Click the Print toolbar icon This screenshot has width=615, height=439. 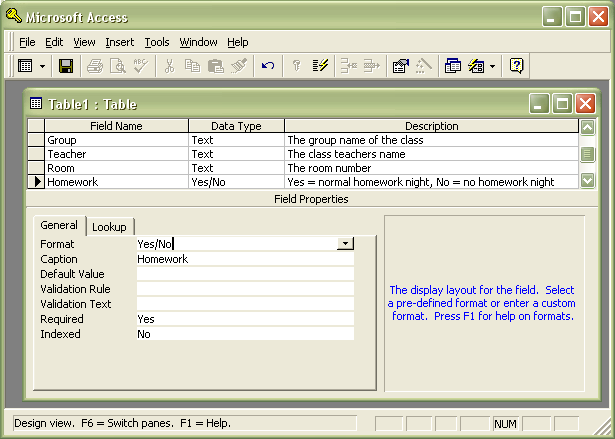(x=95, y=66)
